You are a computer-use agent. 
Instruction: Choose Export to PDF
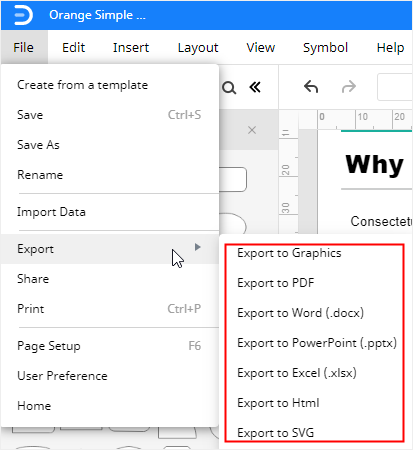(x=276, y=283)
